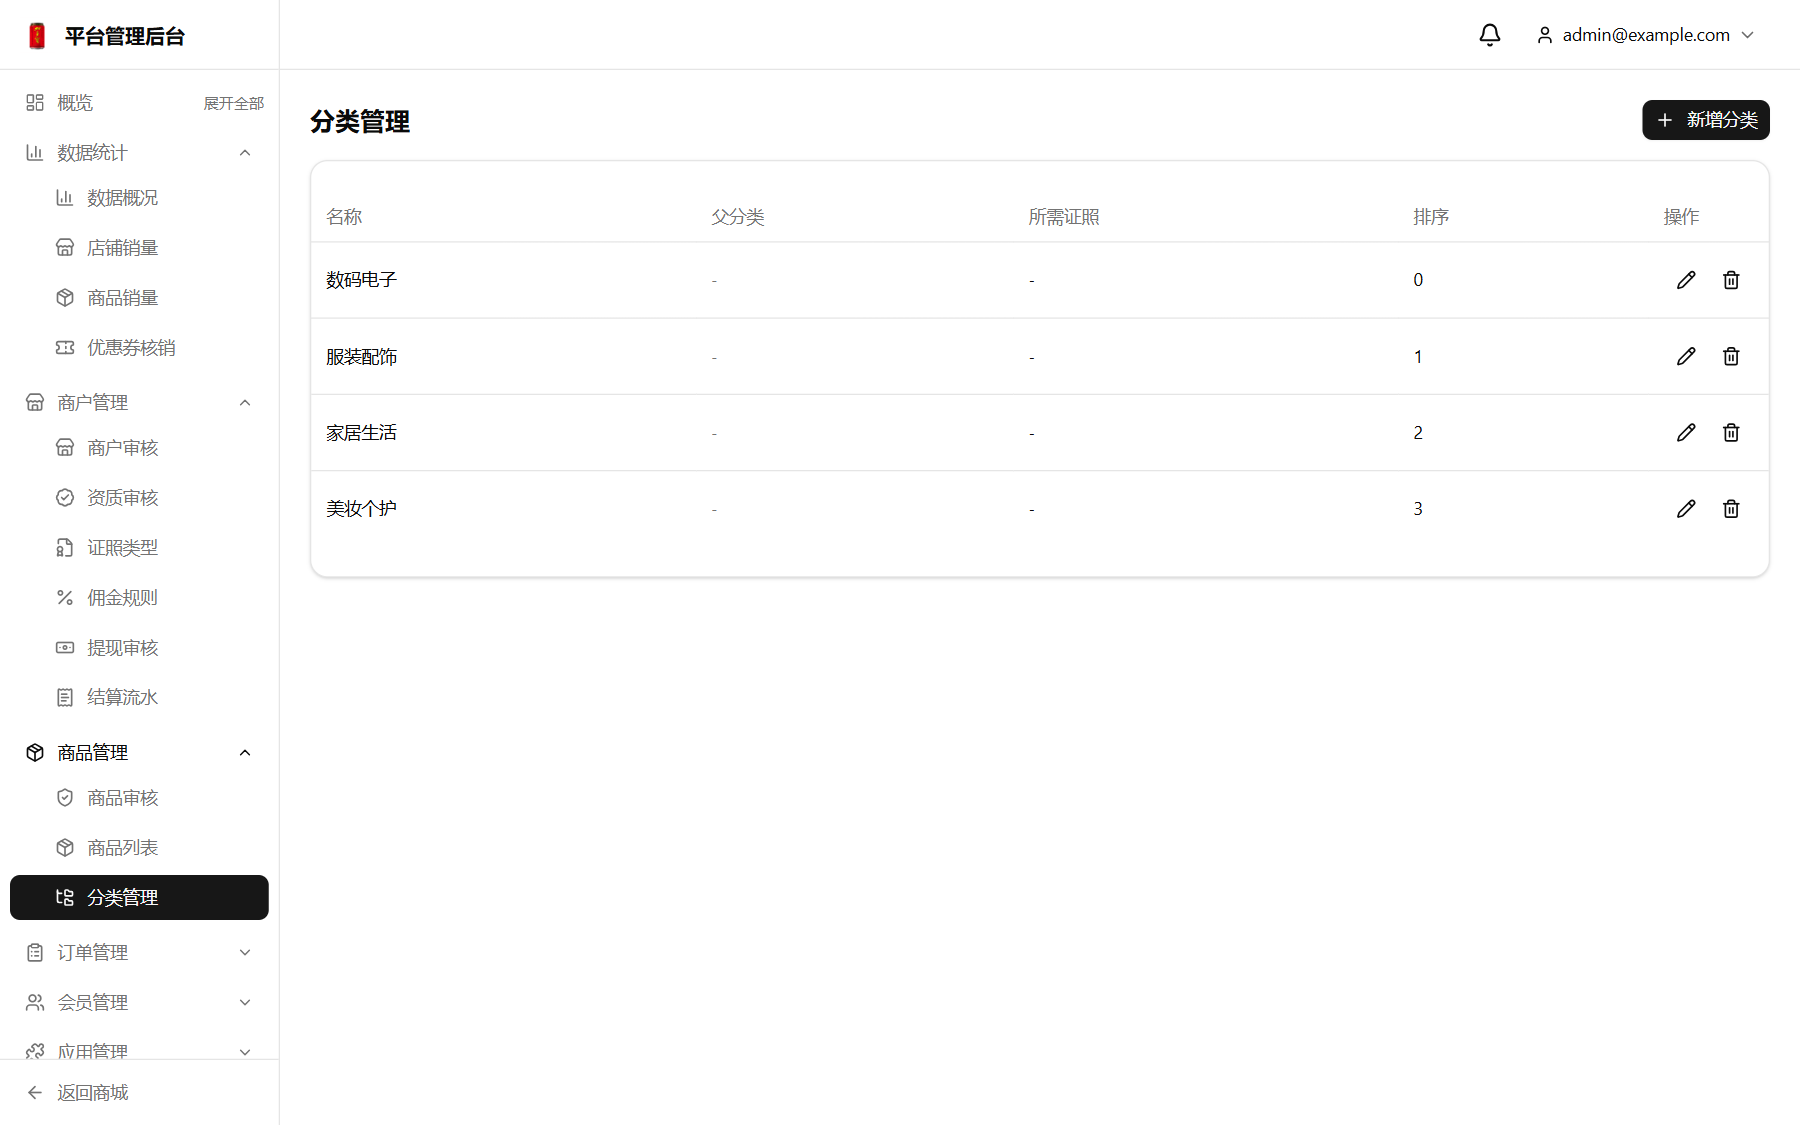This screenshot has width=1800, height=1125.
Task: Delete the 服装配饰 category via trash icon
Action: (1731, 356)
